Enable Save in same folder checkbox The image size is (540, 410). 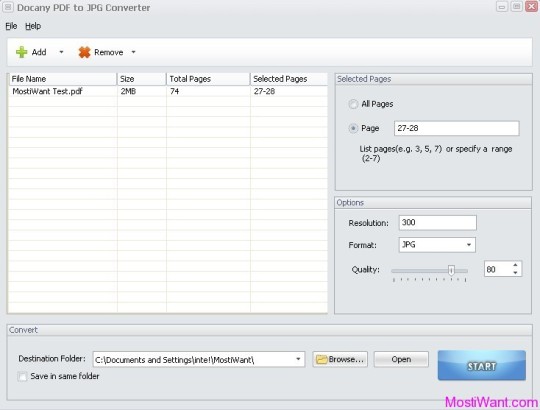[22, 376]
